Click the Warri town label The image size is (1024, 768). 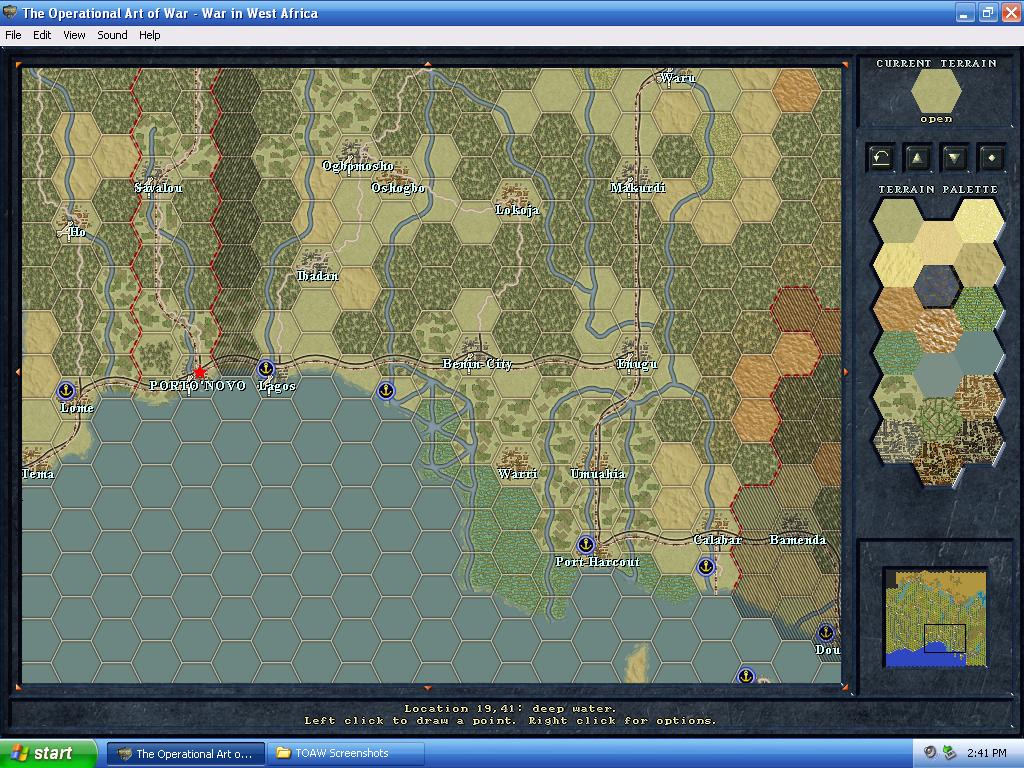tap(517, 473)
